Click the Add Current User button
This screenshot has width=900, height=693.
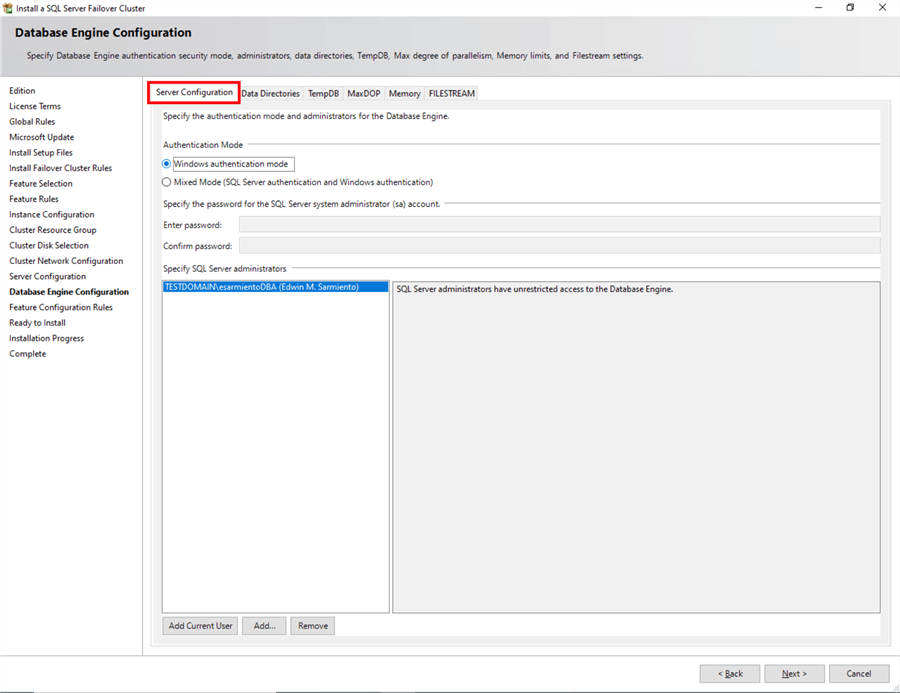click(x=200, y=626)
